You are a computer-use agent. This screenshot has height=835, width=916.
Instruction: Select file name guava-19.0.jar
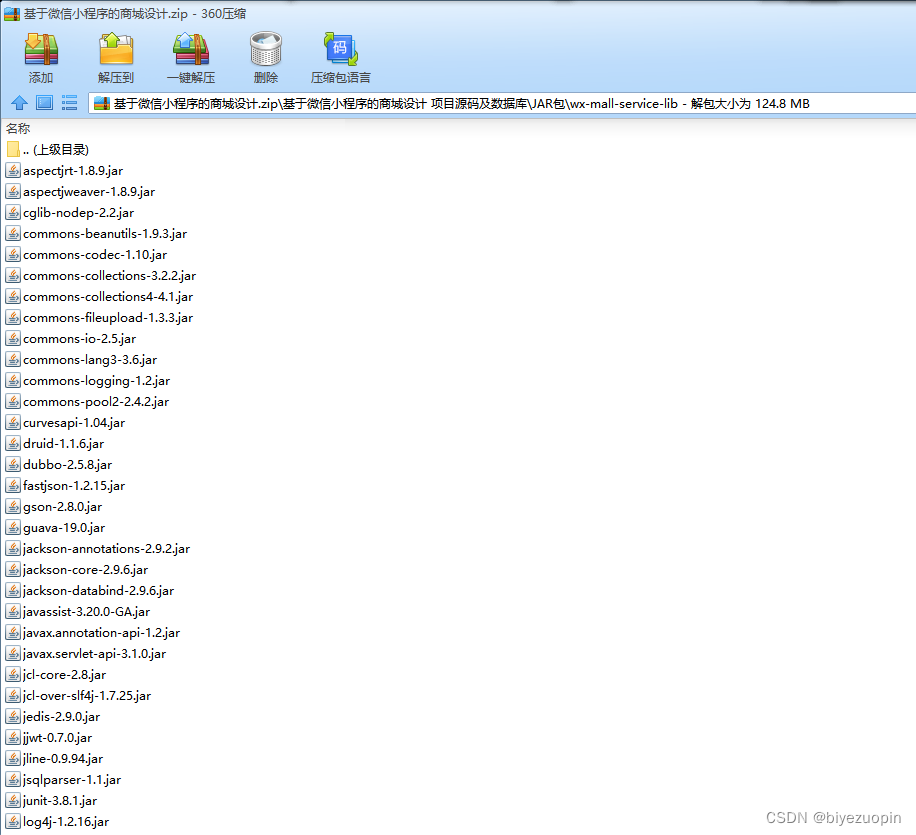pyautogui.click(x=64, y=528)
